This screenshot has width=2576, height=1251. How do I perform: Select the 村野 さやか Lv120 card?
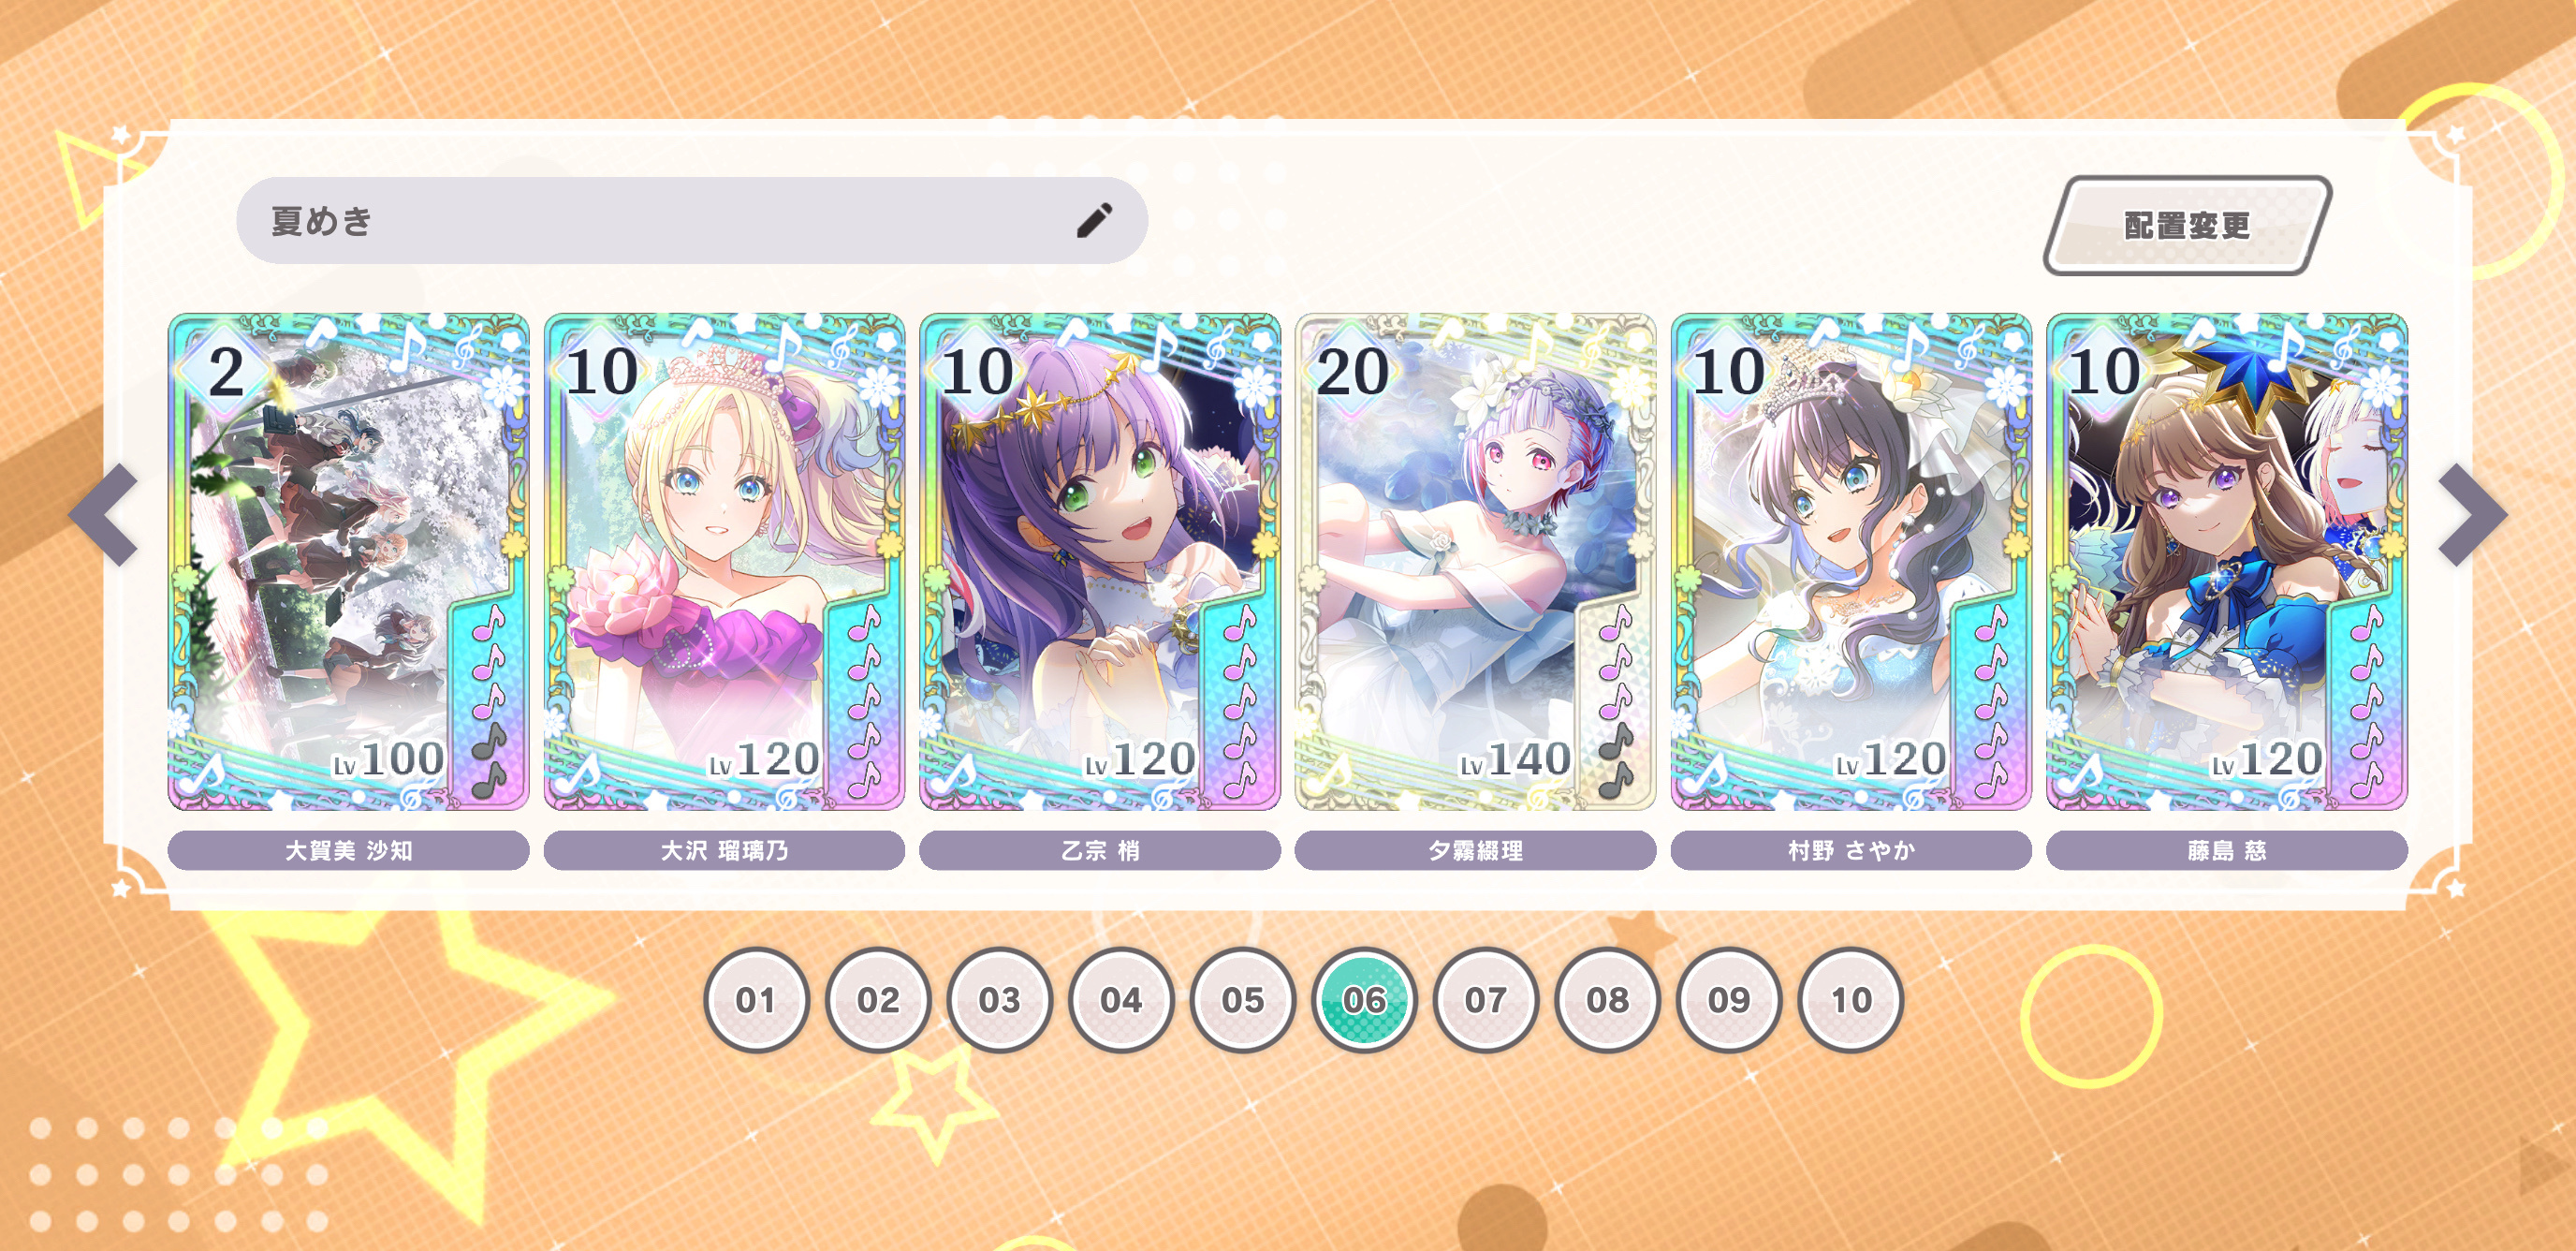(1851, 562)
